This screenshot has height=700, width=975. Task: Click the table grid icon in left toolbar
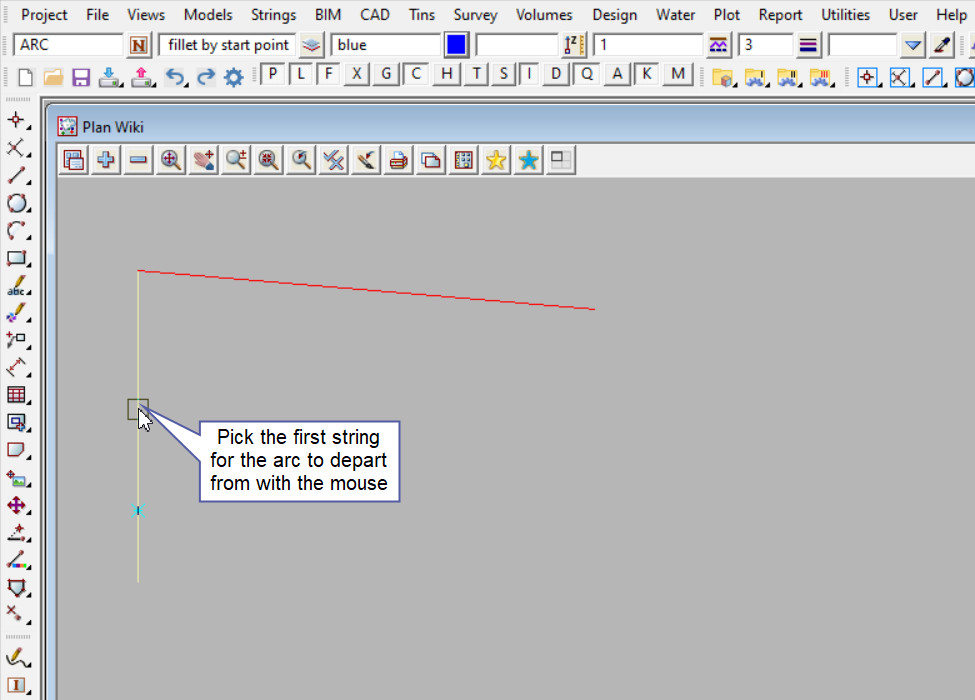coord(17,395)
